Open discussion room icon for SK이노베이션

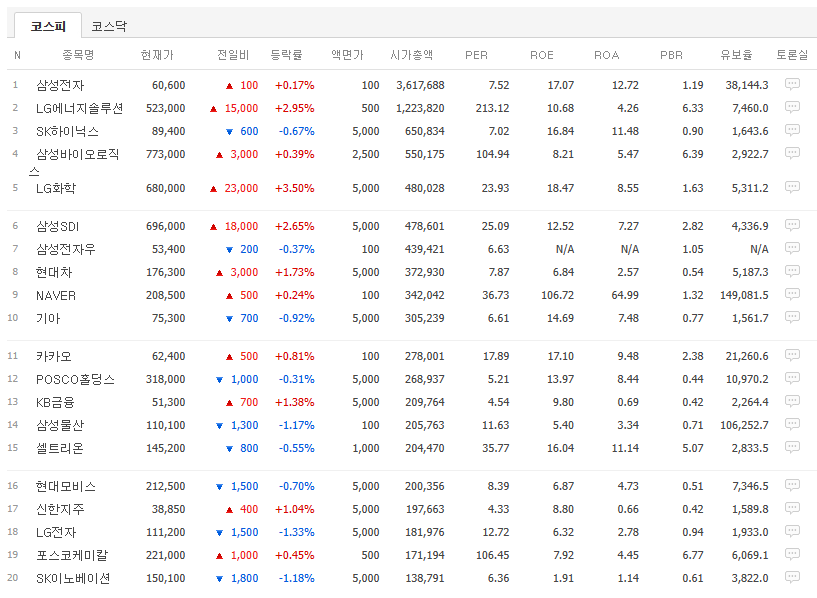(x=792, y=577)
